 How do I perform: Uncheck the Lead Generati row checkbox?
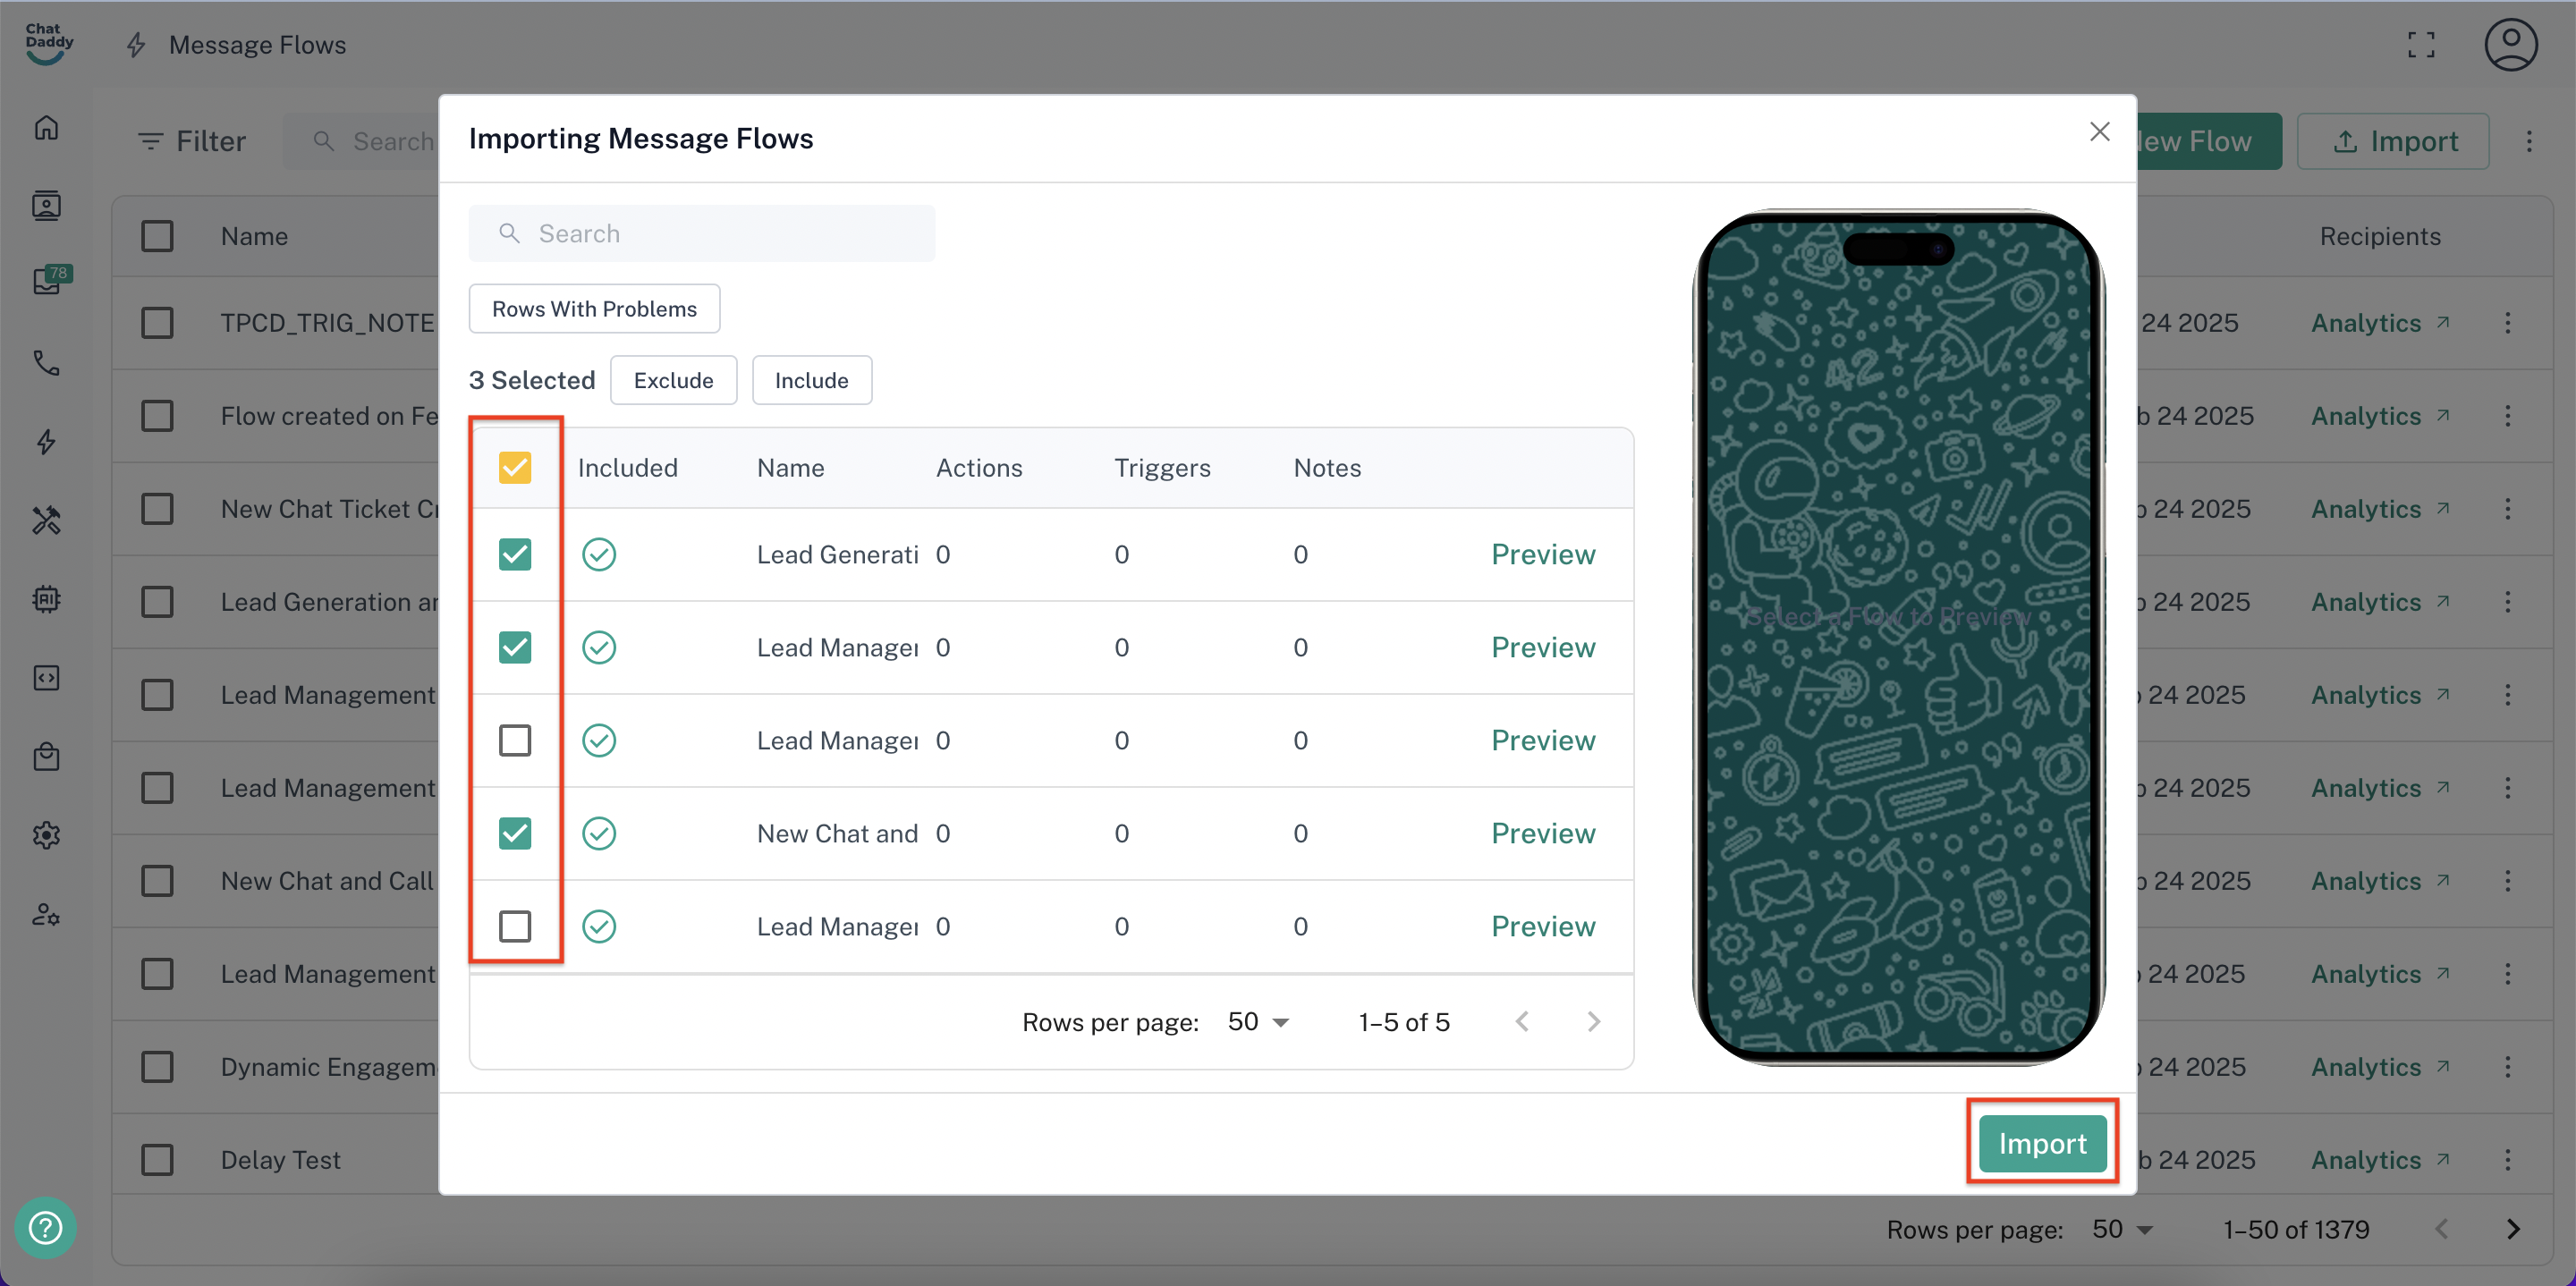tap(515, 554)
